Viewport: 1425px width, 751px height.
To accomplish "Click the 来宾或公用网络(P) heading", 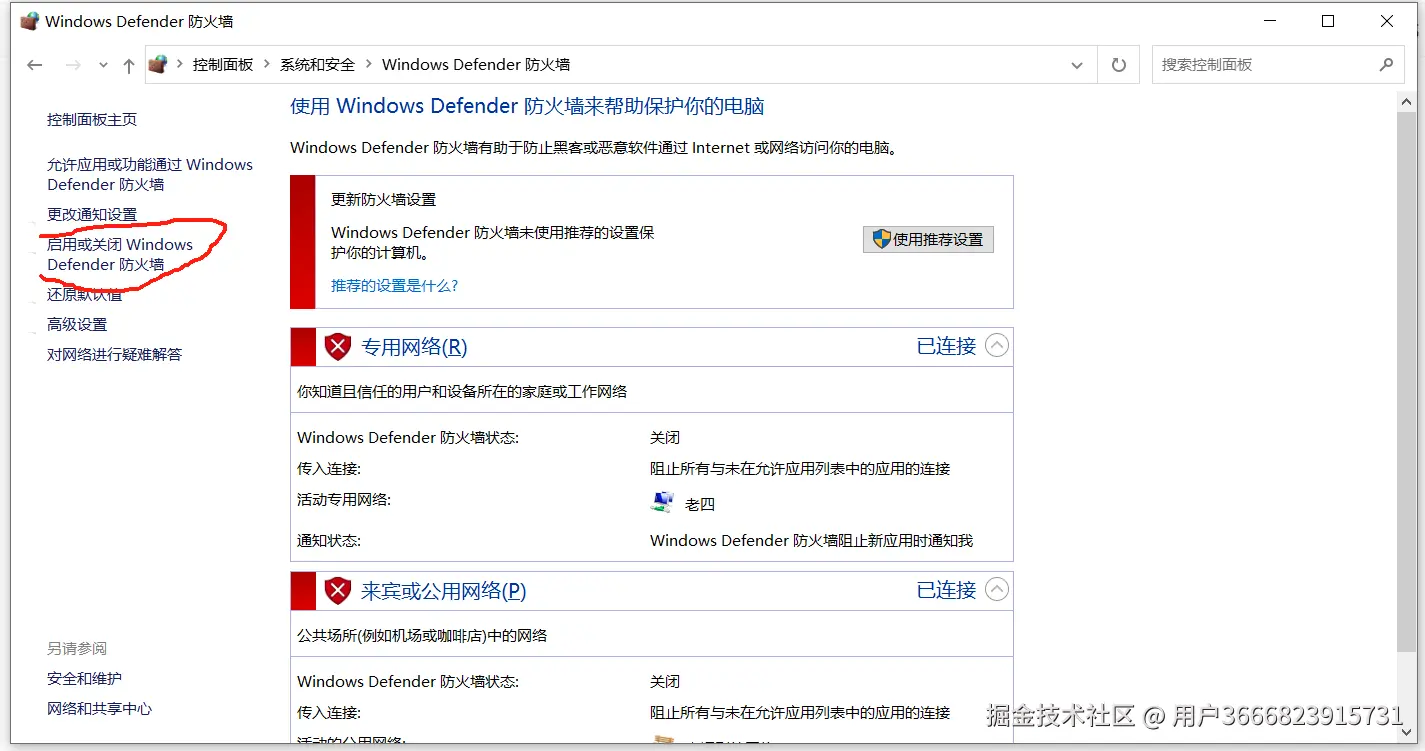I will coord(443,591).
